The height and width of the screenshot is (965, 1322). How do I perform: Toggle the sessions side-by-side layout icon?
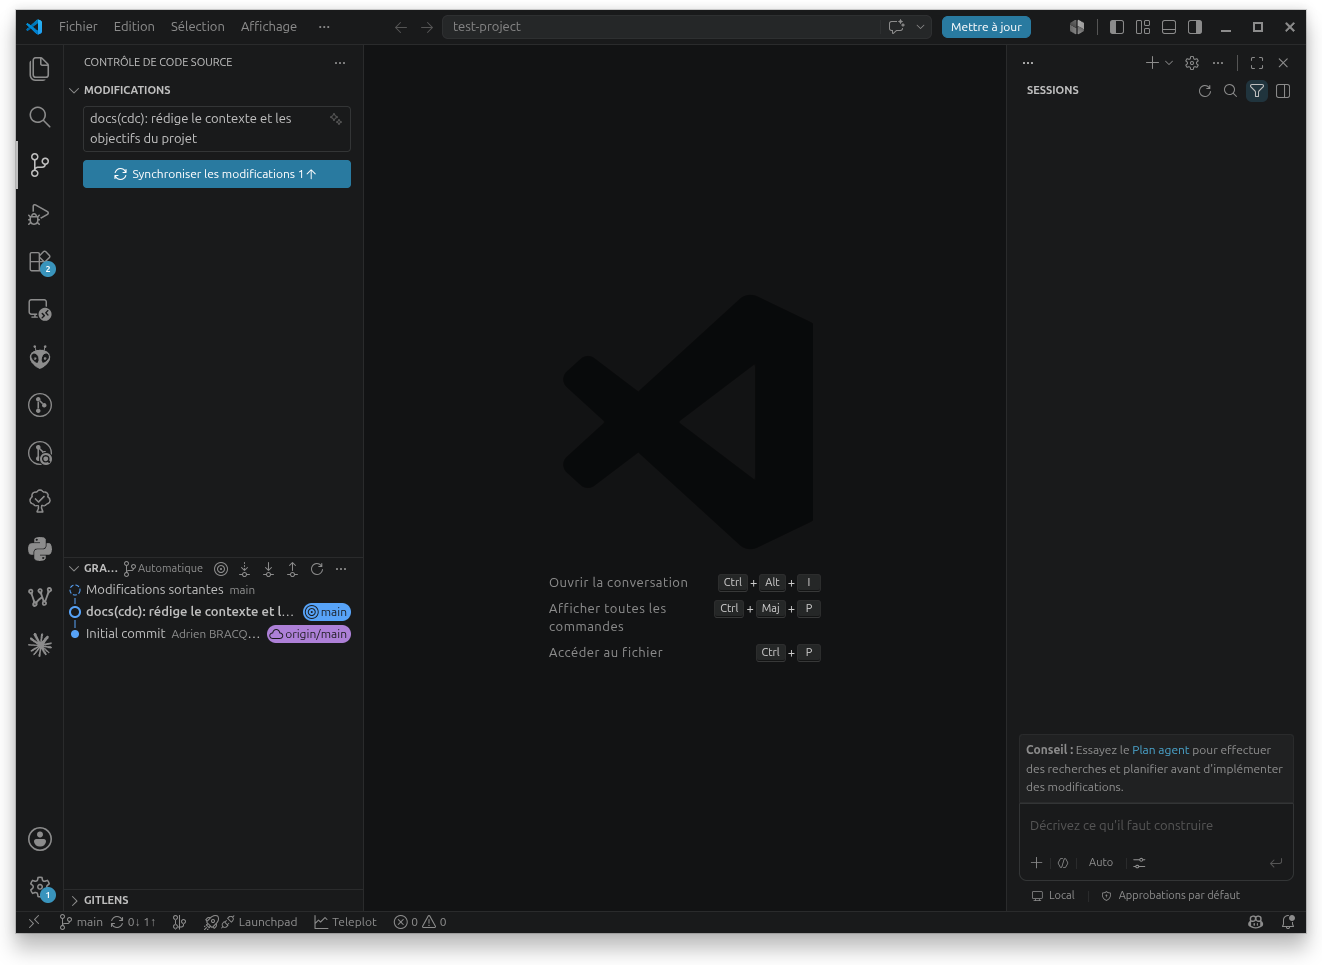click(1283, 91)
